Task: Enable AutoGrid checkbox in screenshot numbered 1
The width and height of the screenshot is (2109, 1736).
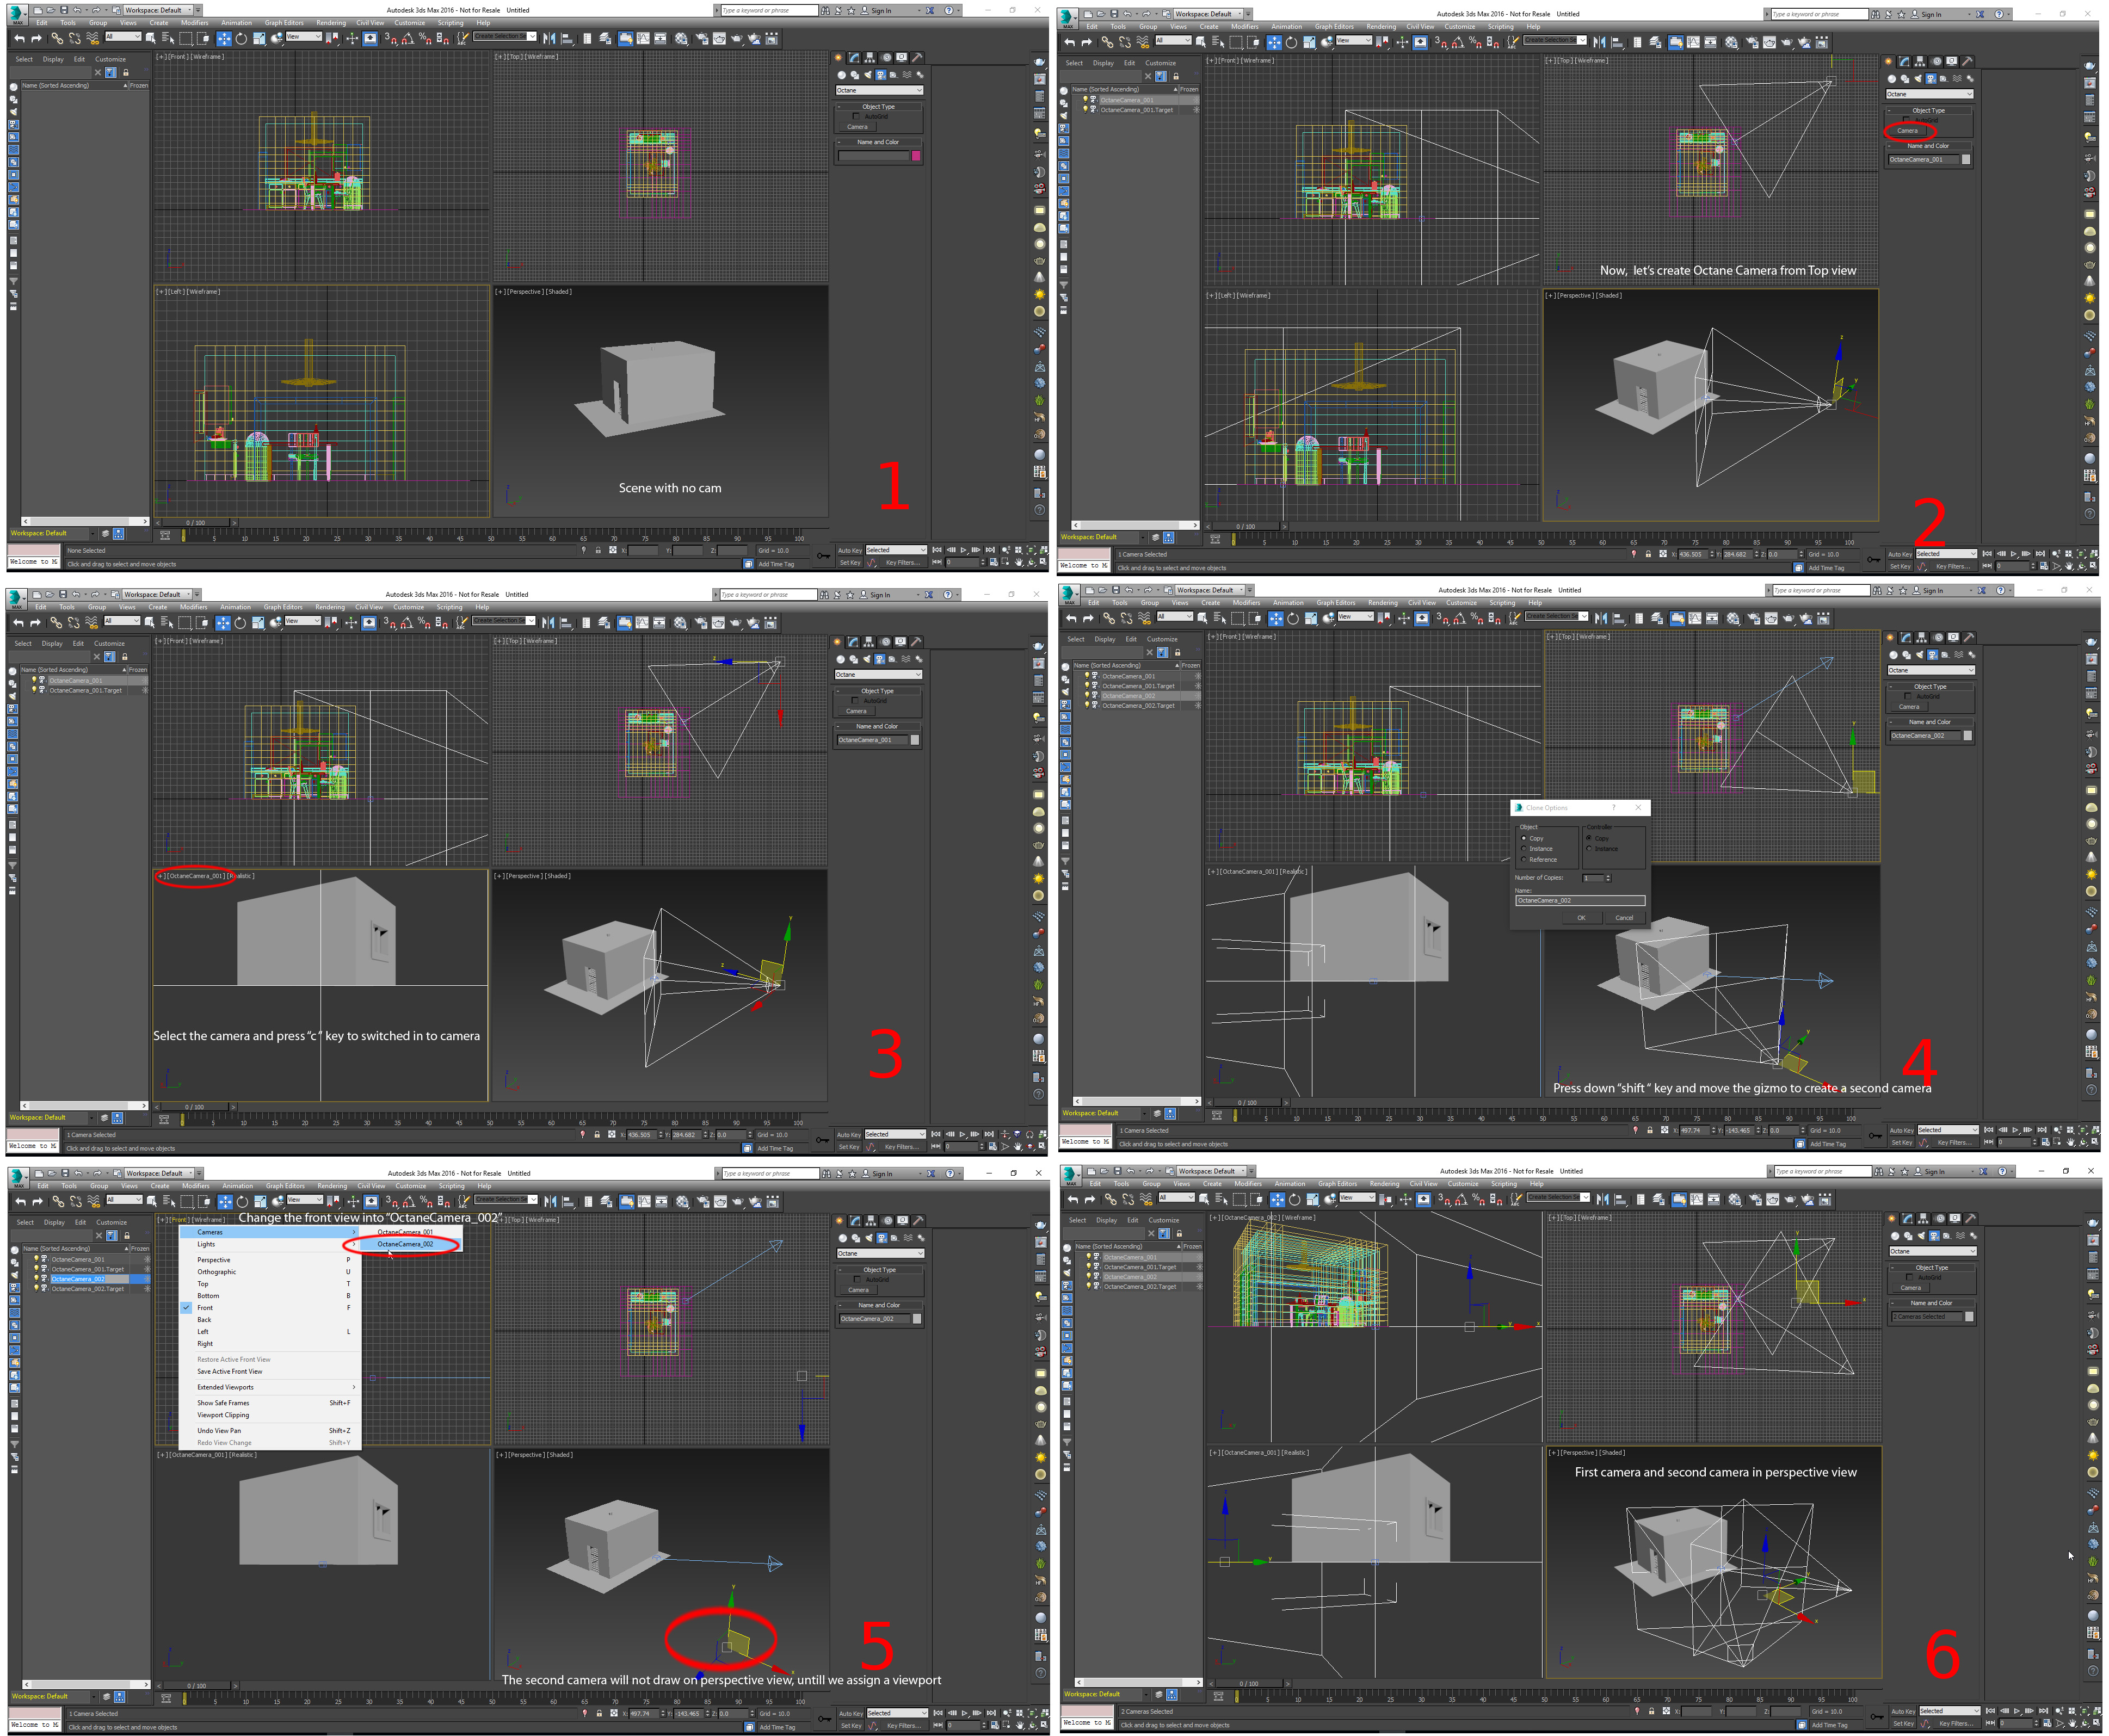Action: tap(856, 117)
